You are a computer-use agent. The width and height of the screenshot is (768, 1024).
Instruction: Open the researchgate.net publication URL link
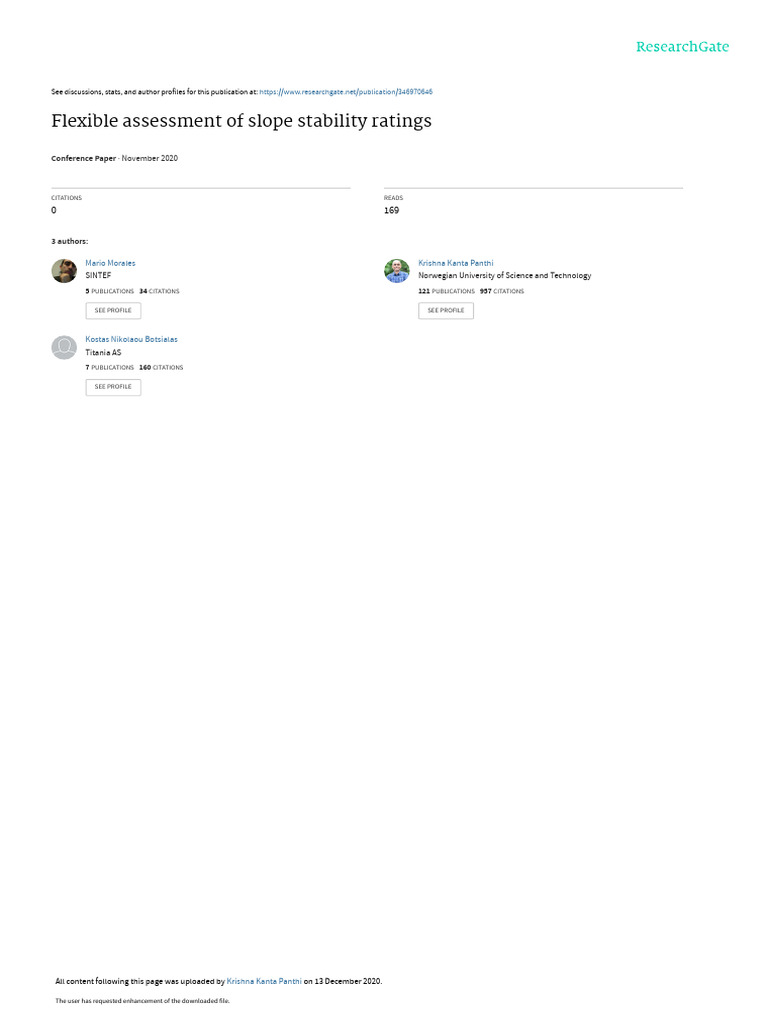(x=346, y=92)
